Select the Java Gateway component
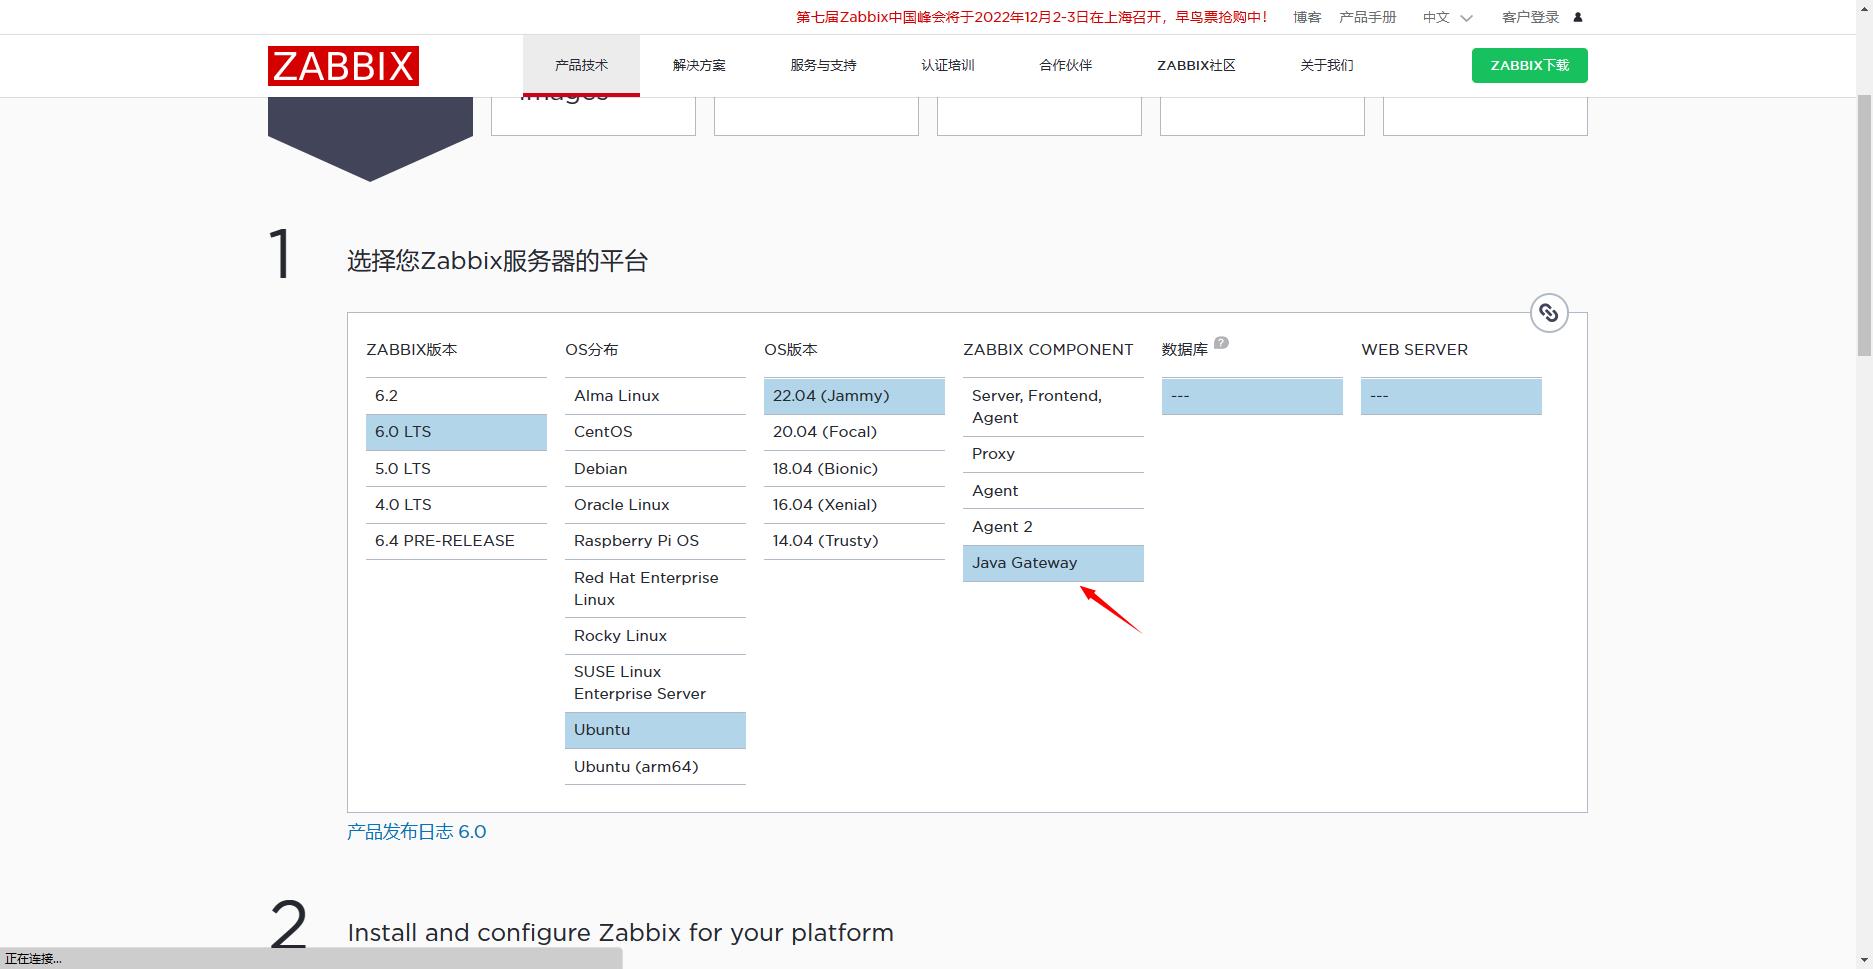The height and width of the screenshot is (969, 1873). click(1053, 563)
